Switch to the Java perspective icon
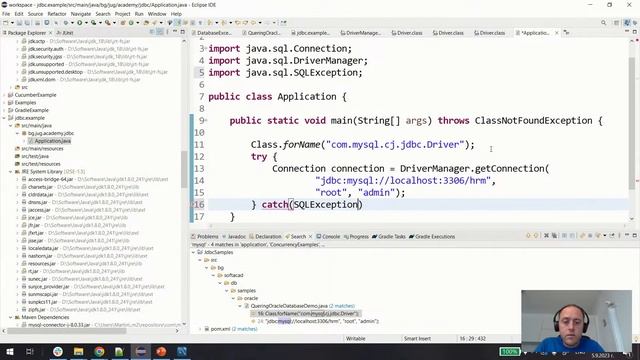 627,23
